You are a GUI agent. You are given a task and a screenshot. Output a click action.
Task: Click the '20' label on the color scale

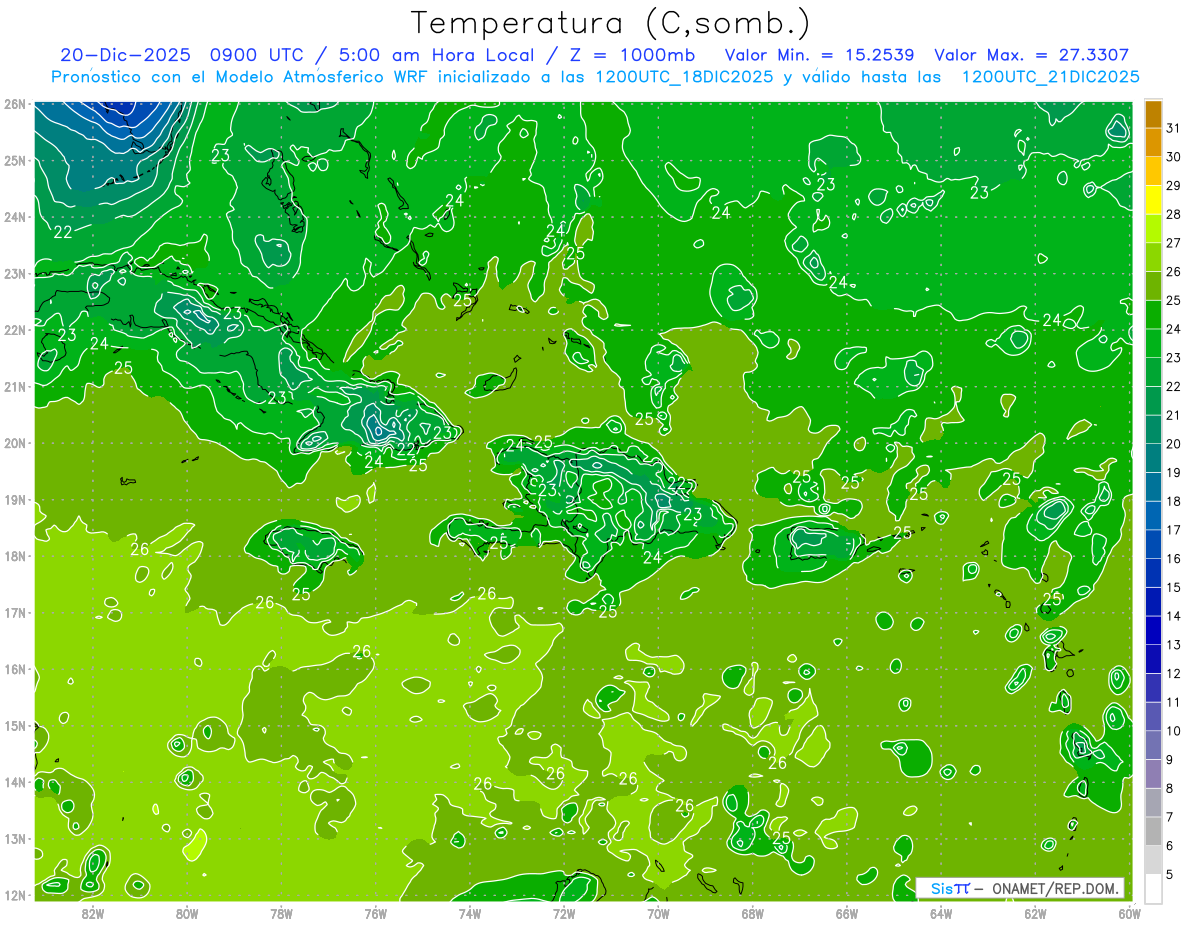click(x=1174, y=444)
